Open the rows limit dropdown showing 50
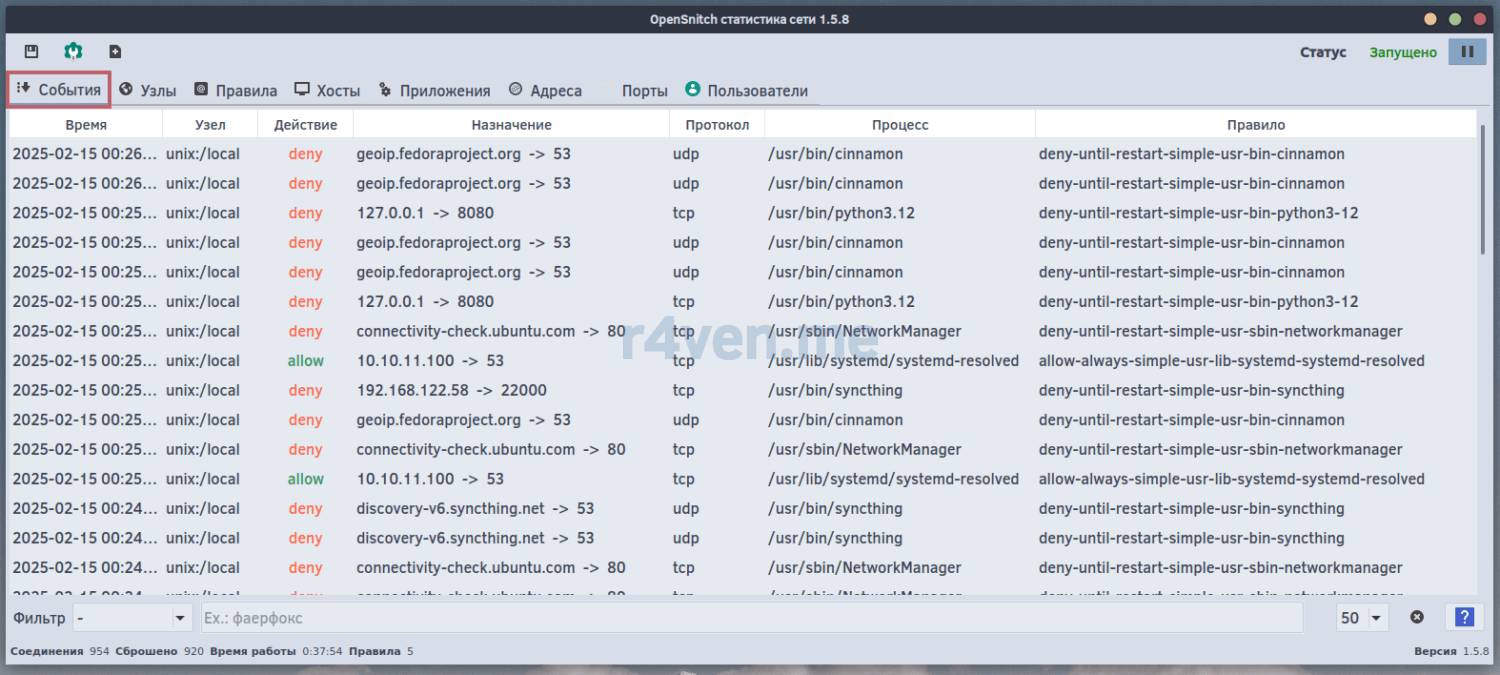The height and width of the screenshot is (675, 1500). pos(1363,618)
